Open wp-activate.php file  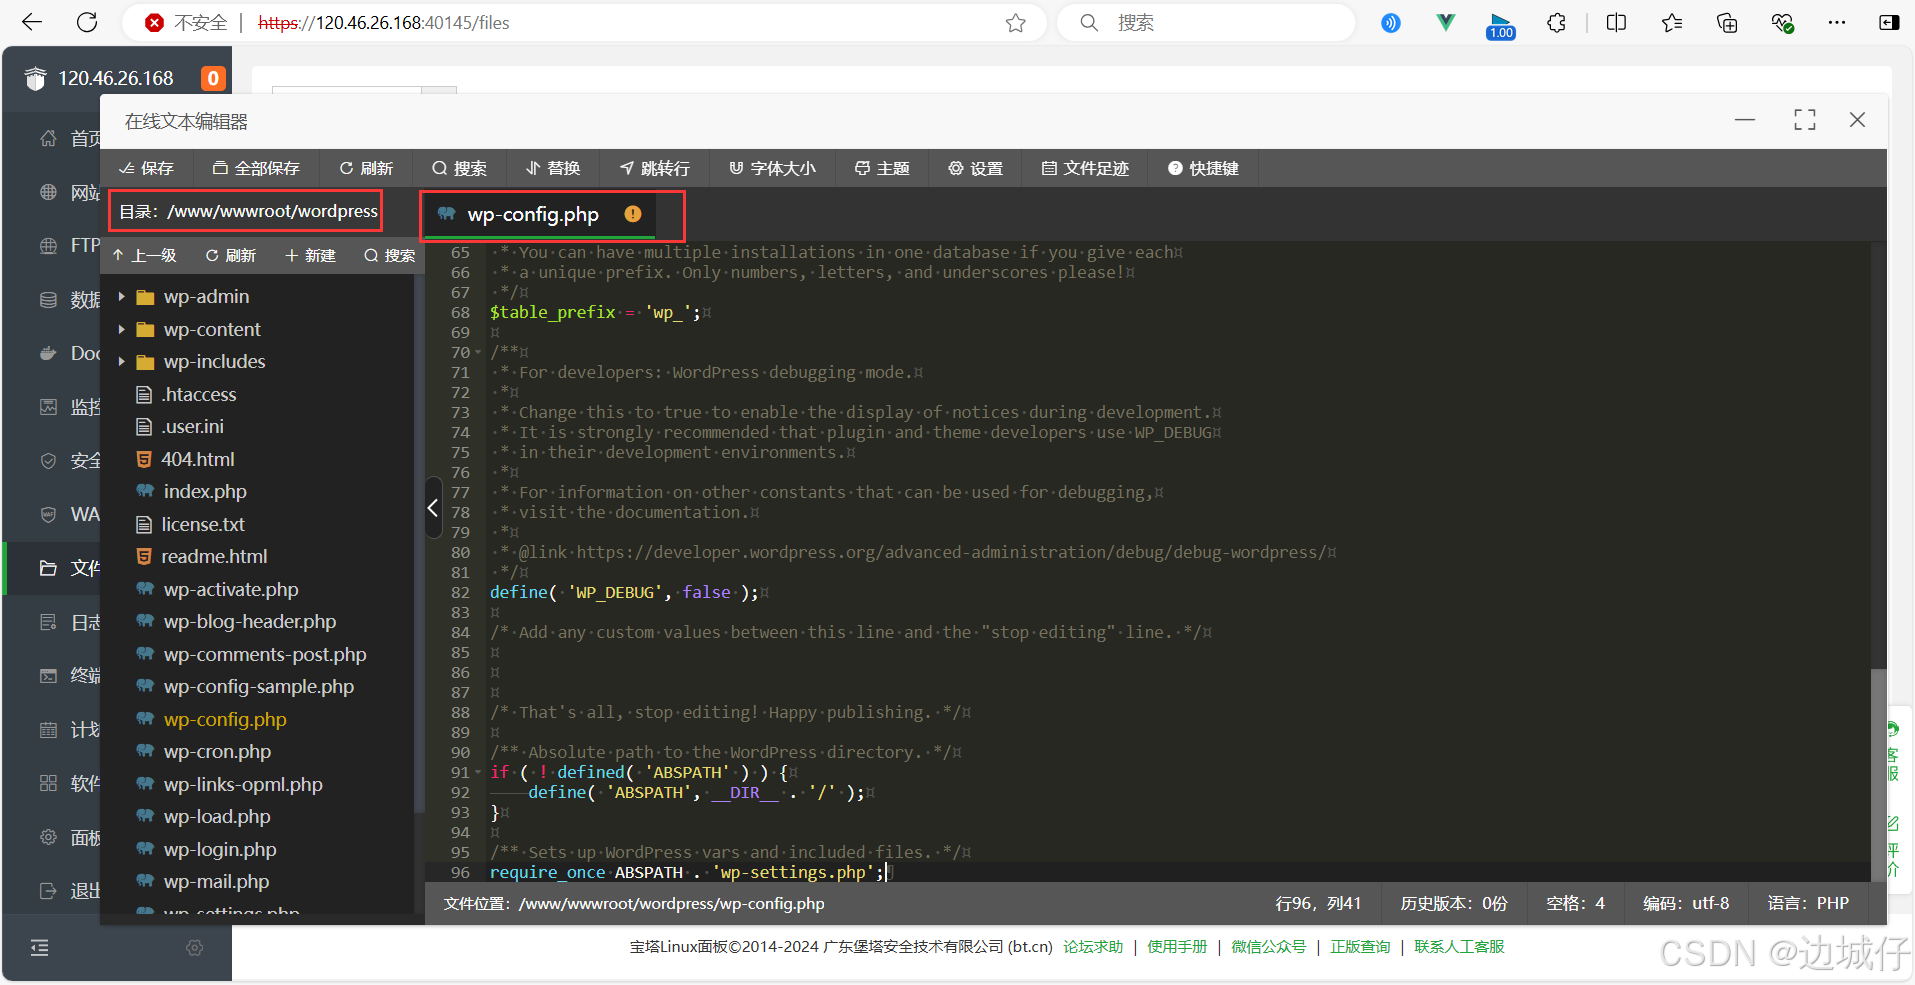[x=230, y=589]
